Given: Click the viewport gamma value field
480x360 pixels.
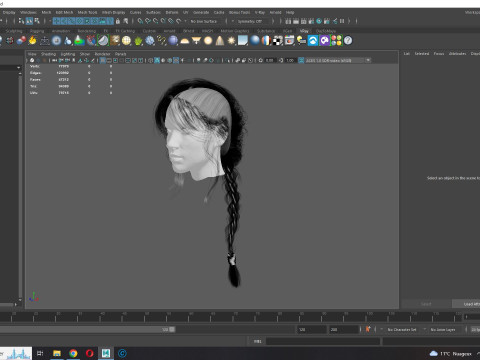Looking at the screenshot, I should coord(290,60).
